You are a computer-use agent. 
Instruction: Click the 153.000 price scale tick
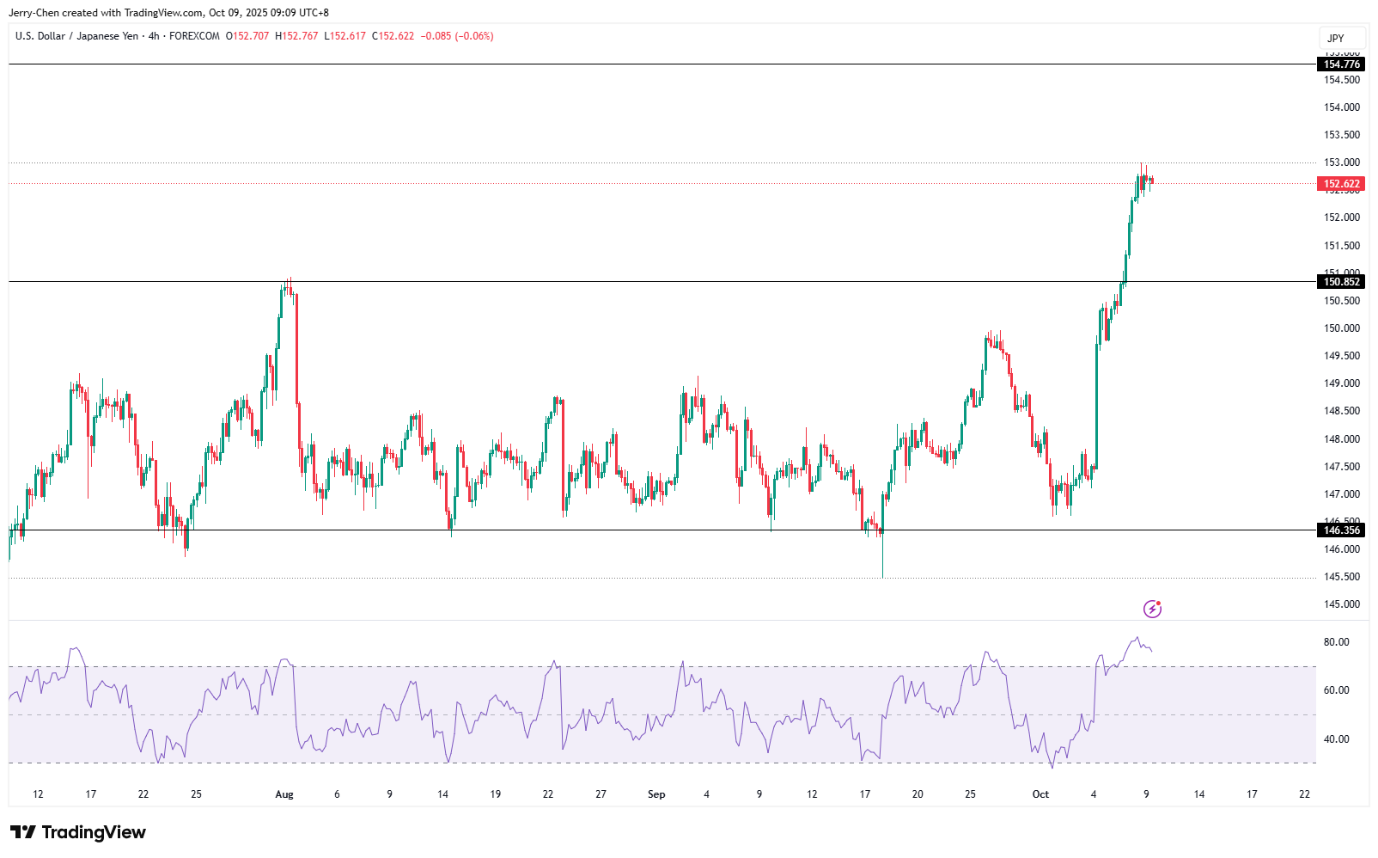click(1342, 162)
